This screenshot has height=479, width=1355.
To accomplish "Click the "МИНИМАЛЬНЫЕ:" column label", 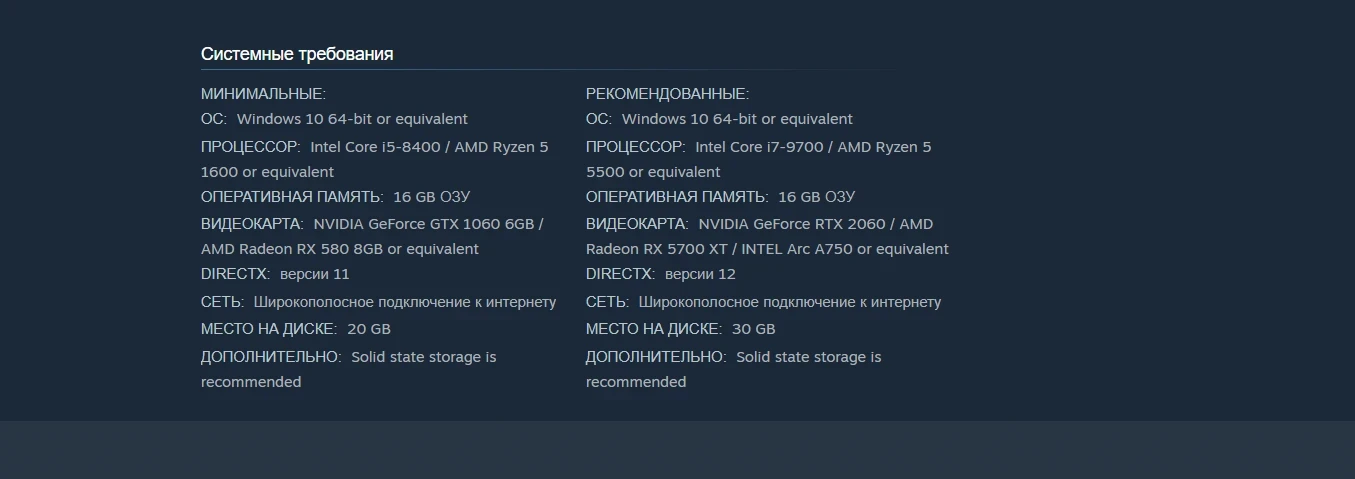I will pos(263,94).
